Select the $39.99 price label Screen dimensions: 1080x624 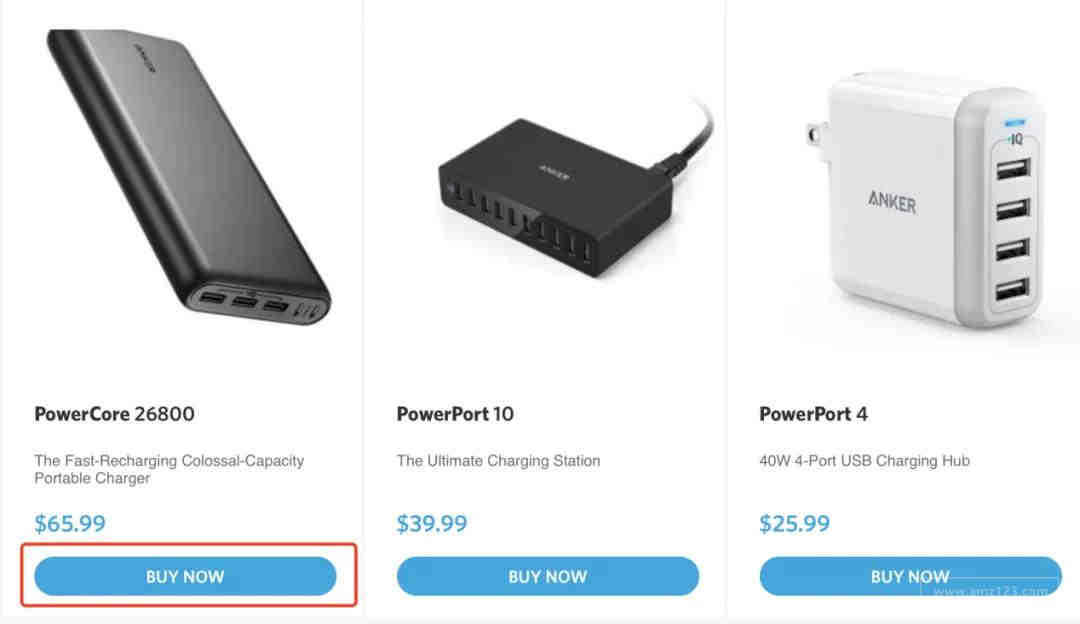(x=432, y=523)
